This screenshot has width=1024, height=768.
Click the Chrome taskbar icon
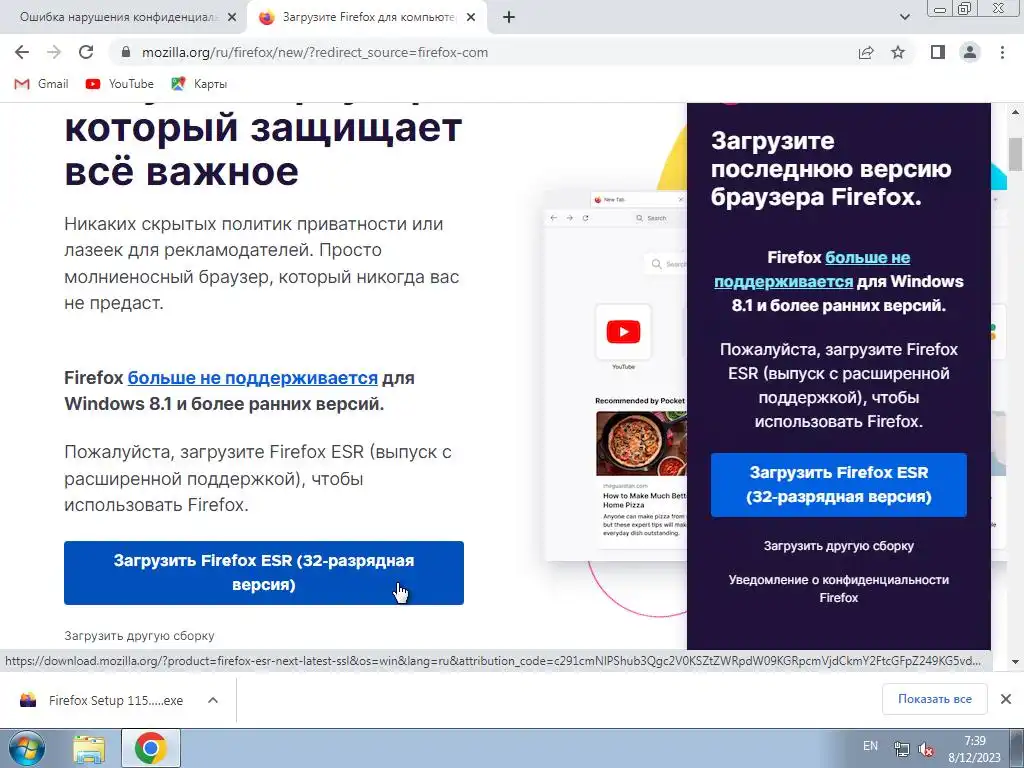[150, 748]
